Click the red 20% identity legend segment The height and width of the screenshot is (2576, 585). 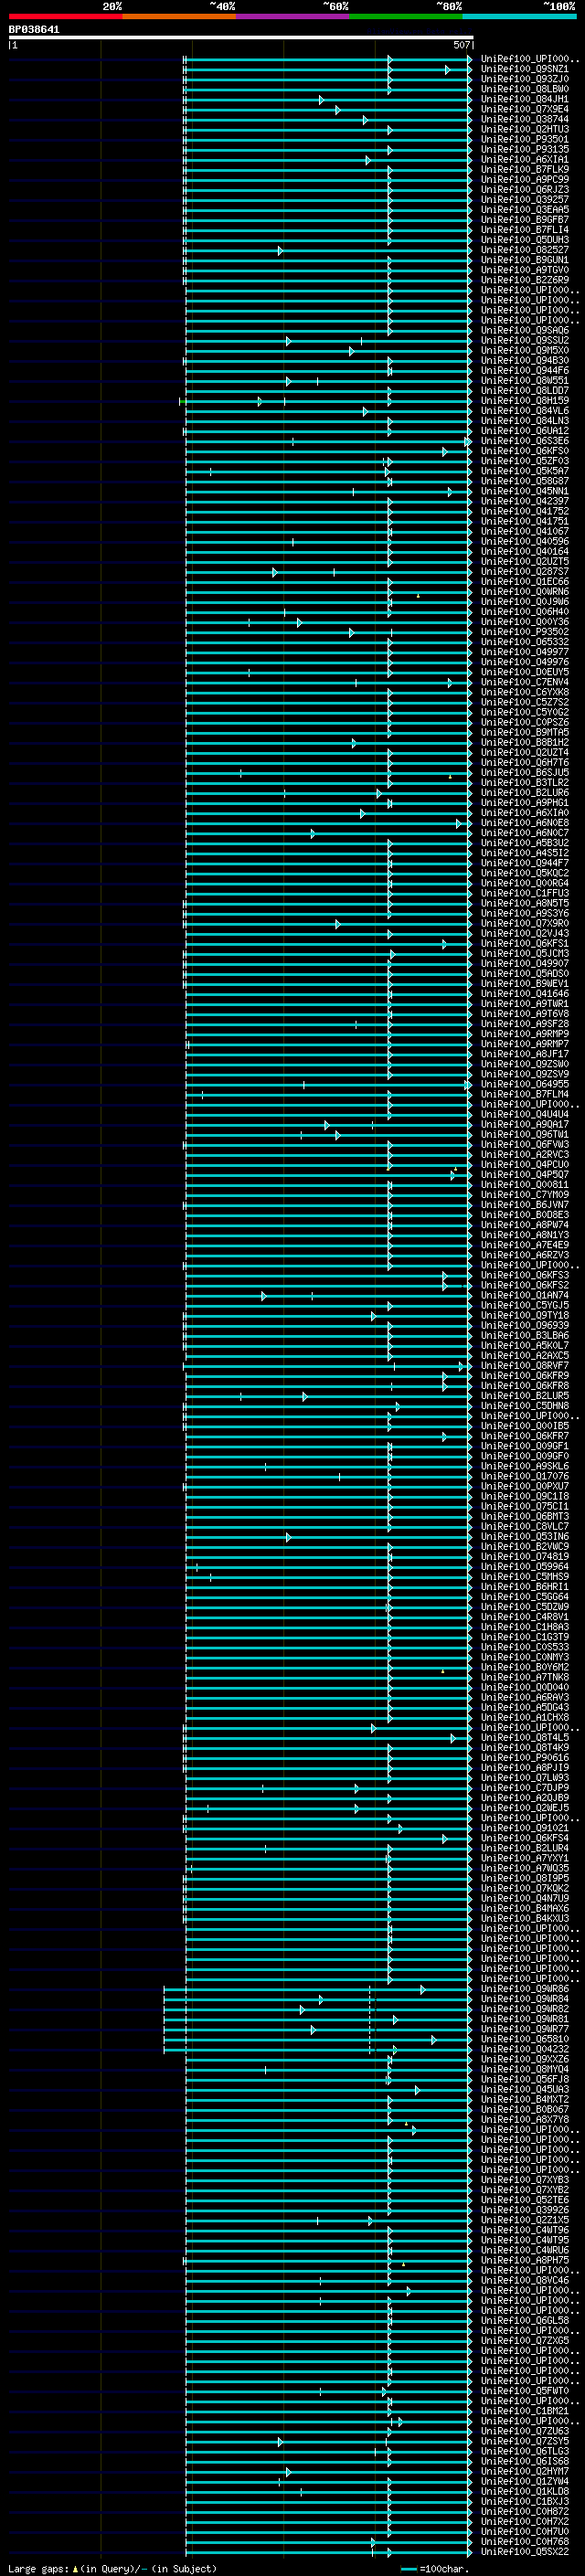click(65, 16)
